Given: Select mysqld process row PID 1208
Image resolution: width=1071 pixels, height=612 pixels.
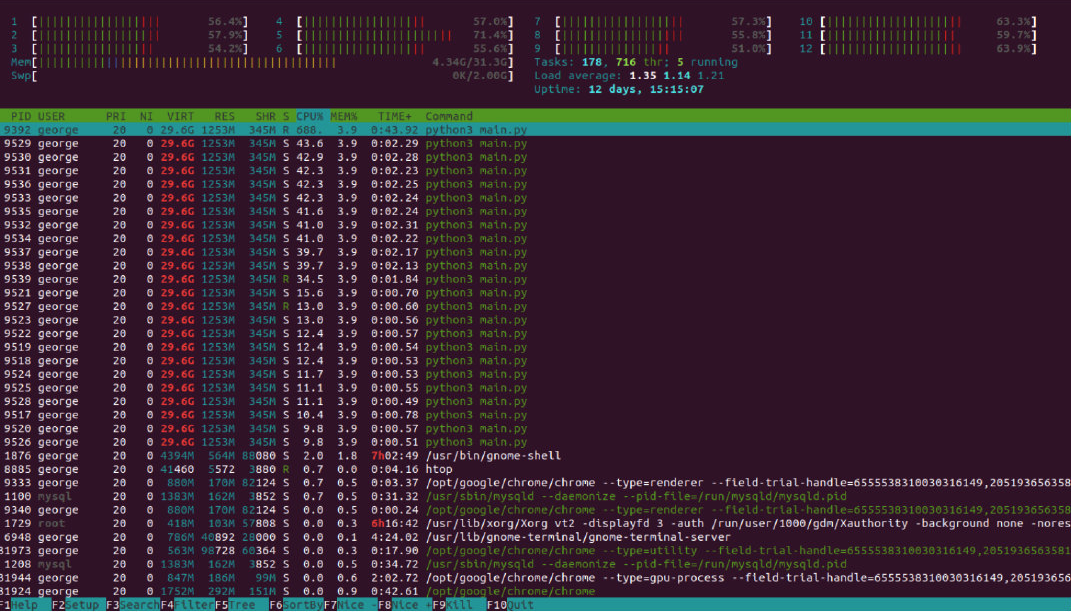Looking at the screenshot, I should (x=536, y=564).
